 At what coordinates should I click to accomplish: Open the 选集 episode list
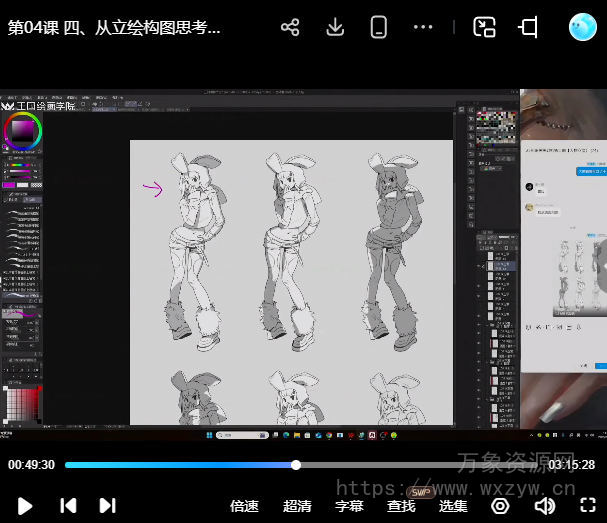(x=453, y=506)
